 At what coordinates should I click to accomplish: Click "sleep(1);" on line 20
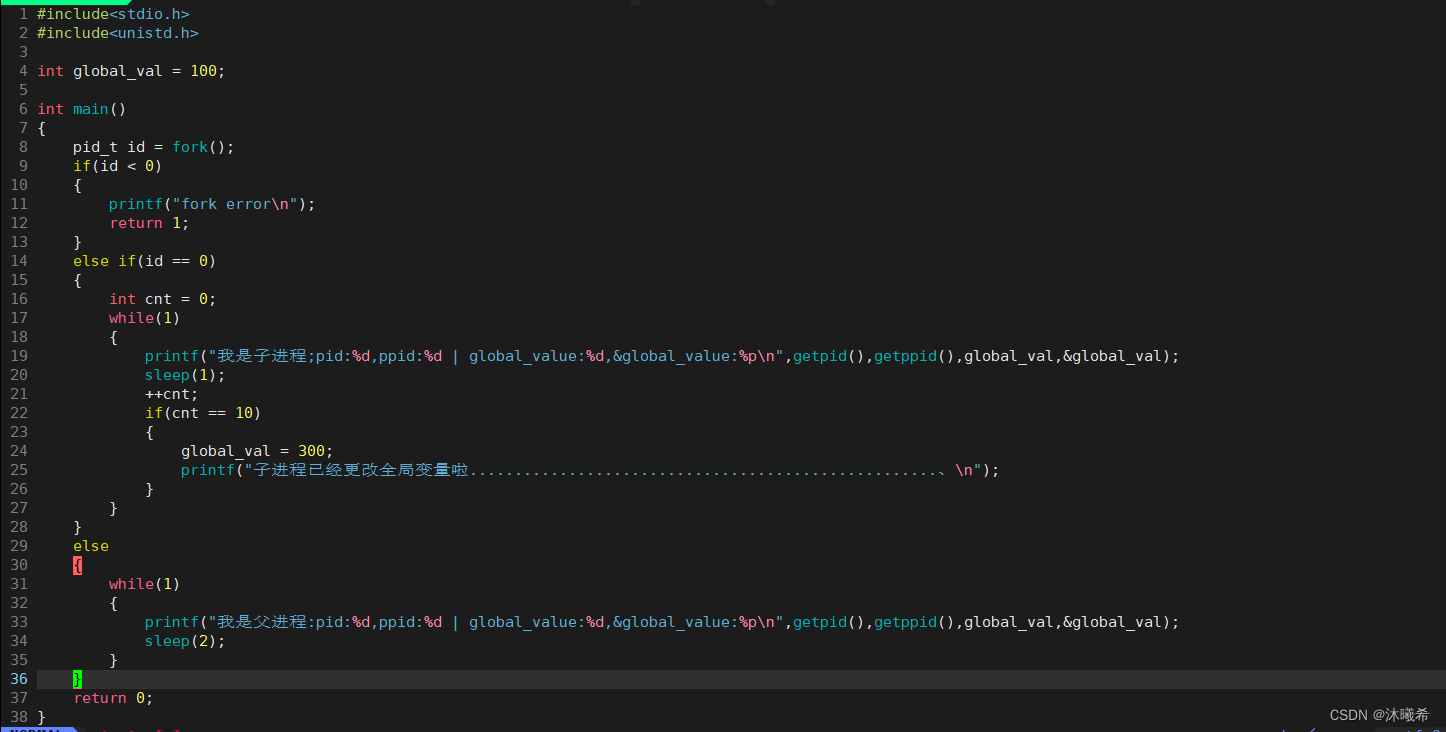coord(185,375)
